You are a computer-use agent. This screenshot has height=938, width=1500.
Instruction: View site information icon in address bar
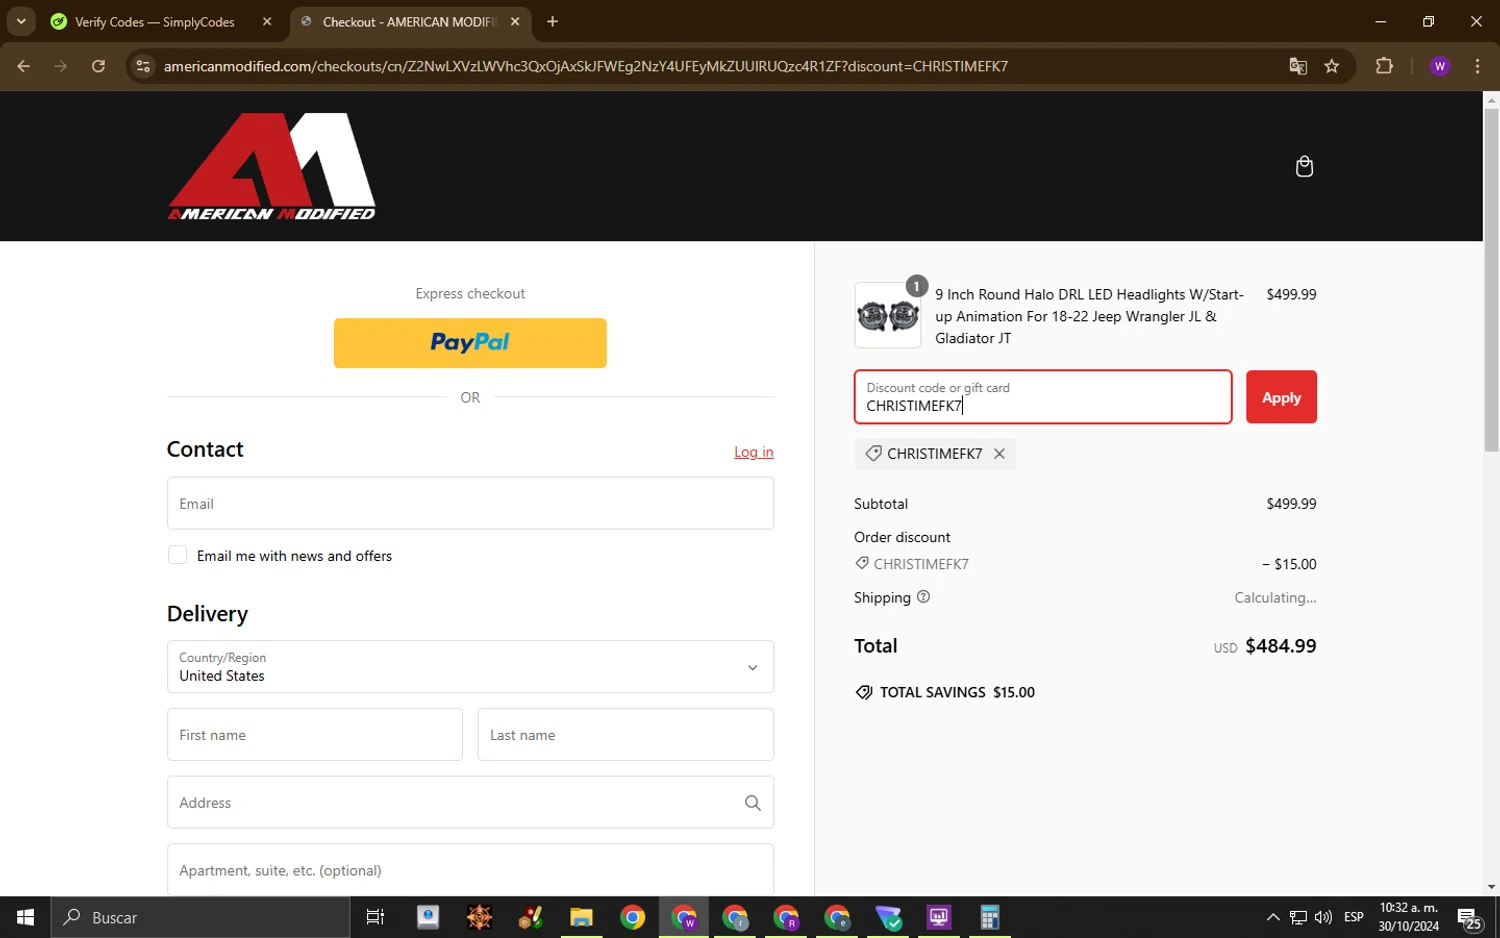tap(143, 66)
